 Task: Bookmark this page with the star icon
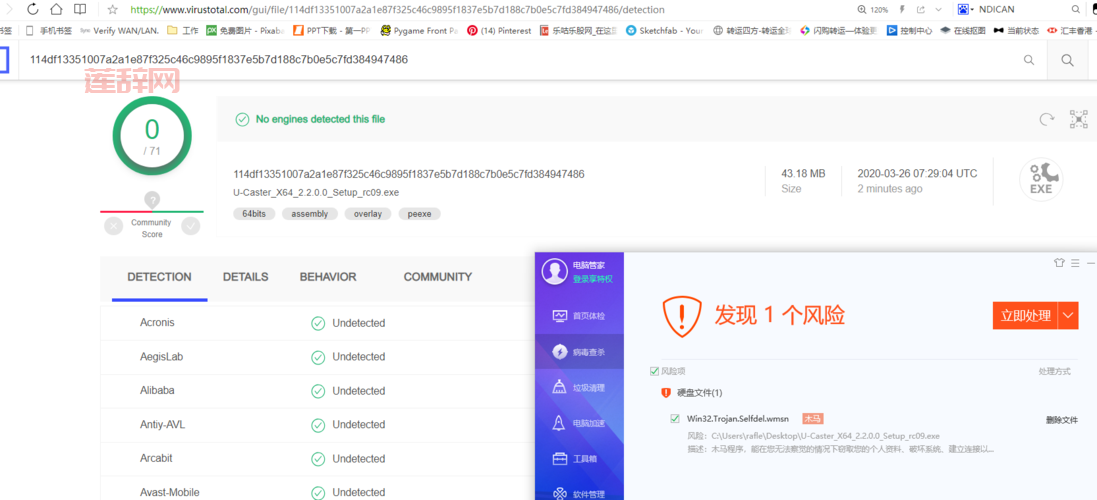click(x=113, y=10)
